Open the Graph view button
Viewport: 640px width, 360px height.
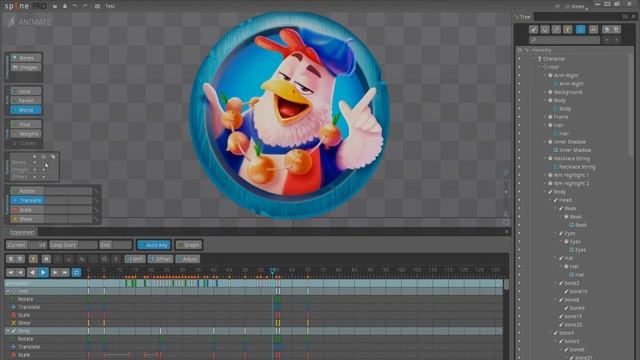tap(189, 245)
